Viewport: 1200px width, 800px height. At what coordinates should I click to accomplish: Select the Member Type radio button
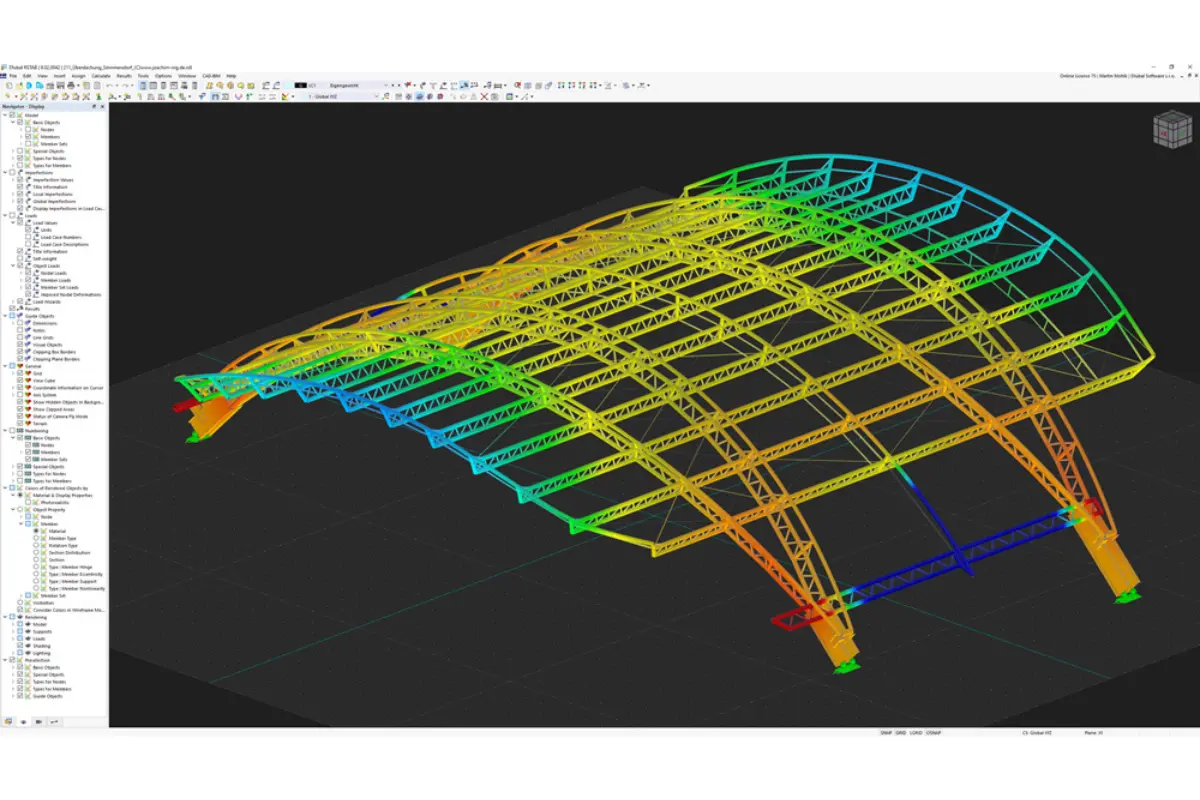click(x=37, y=538)
